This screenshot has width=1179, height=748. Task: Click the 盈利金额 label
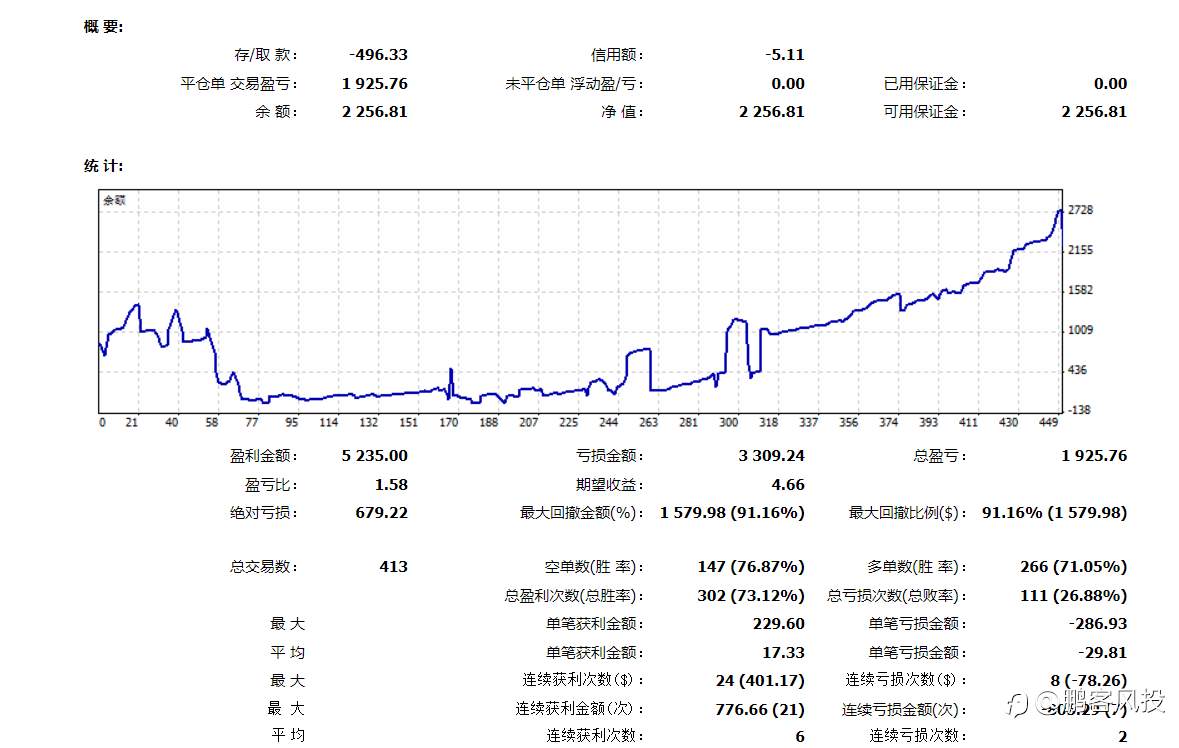click(264, 456)
